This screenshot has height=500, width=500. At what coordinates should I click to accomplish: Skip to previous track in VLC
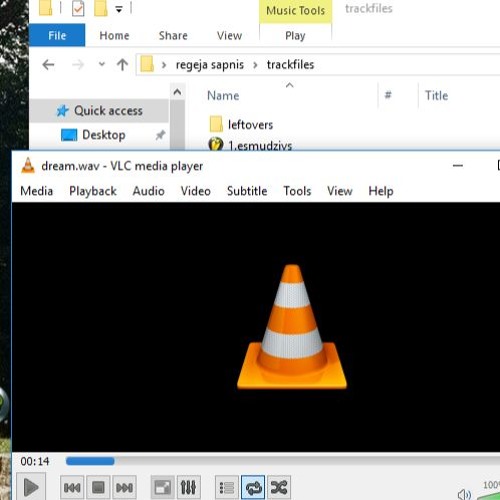tap(72, 488)
